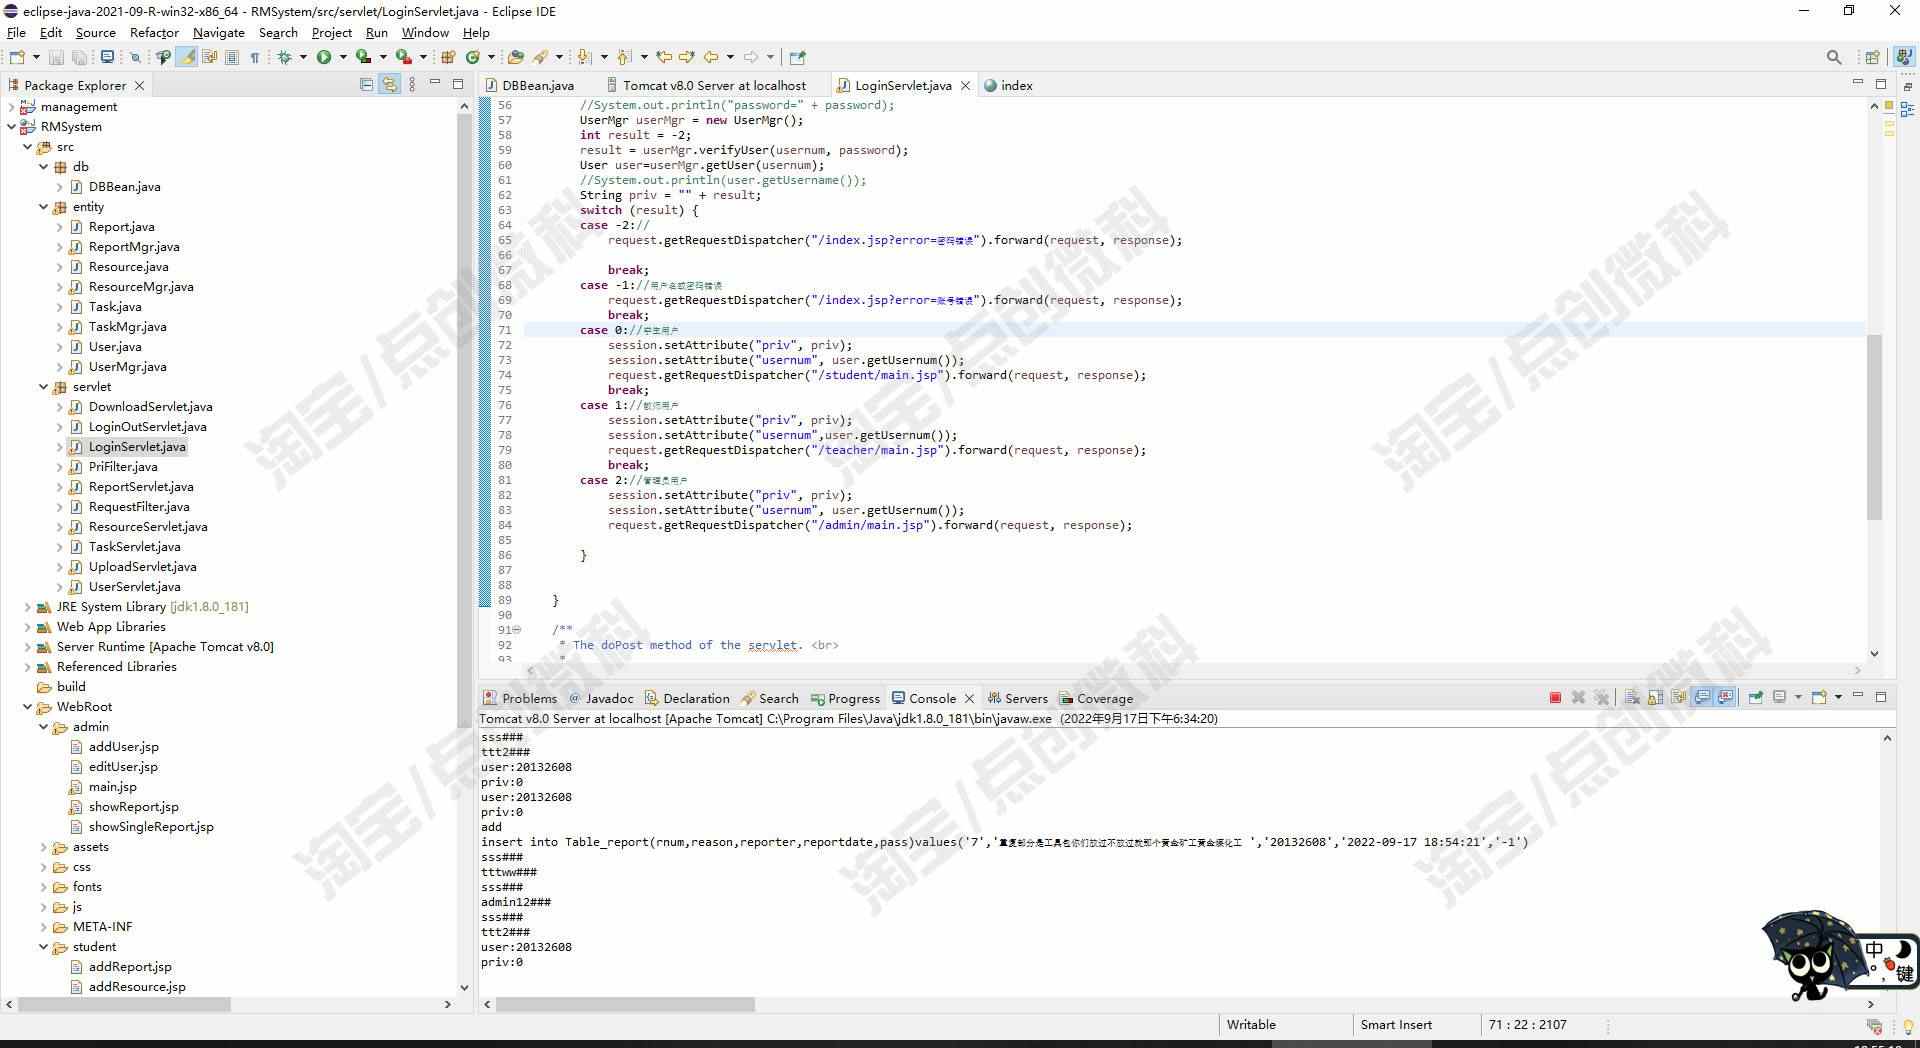The width and height of the screenshot is (1920, 1048).
Task: Click the magnifier search icon at toolbar right
Action: point(1834,58)
